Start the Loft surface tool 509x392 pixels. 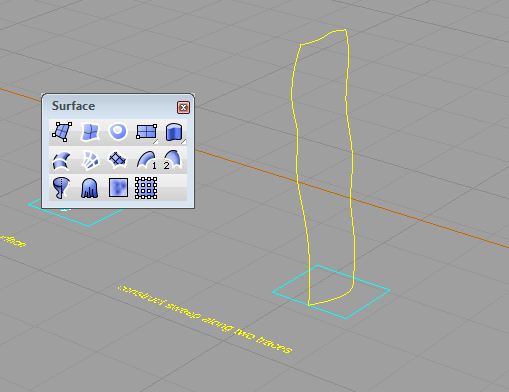tap(62, 160)
